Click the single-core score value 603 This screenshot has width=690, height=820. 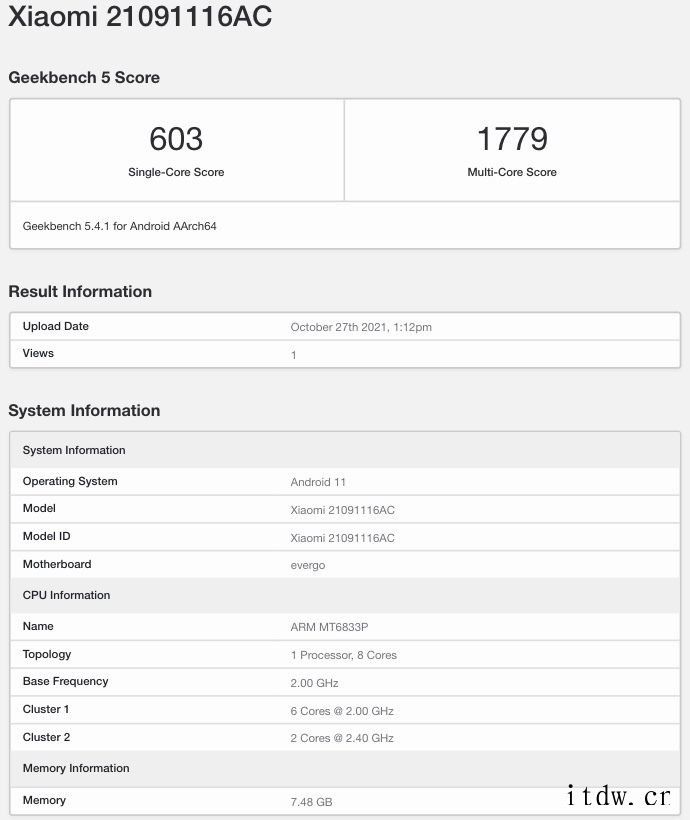[176, 139]
